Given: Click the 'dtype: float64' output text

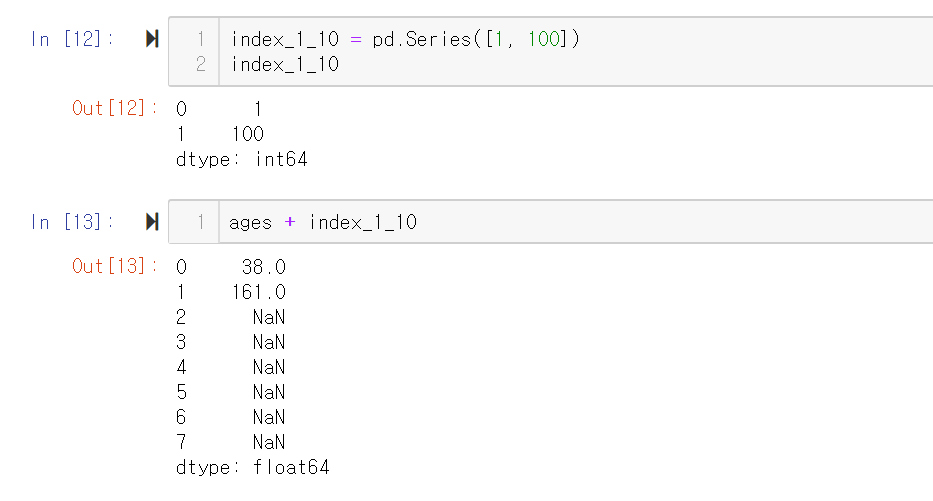Looking at the screenshot, I should [x=253, y=467].
